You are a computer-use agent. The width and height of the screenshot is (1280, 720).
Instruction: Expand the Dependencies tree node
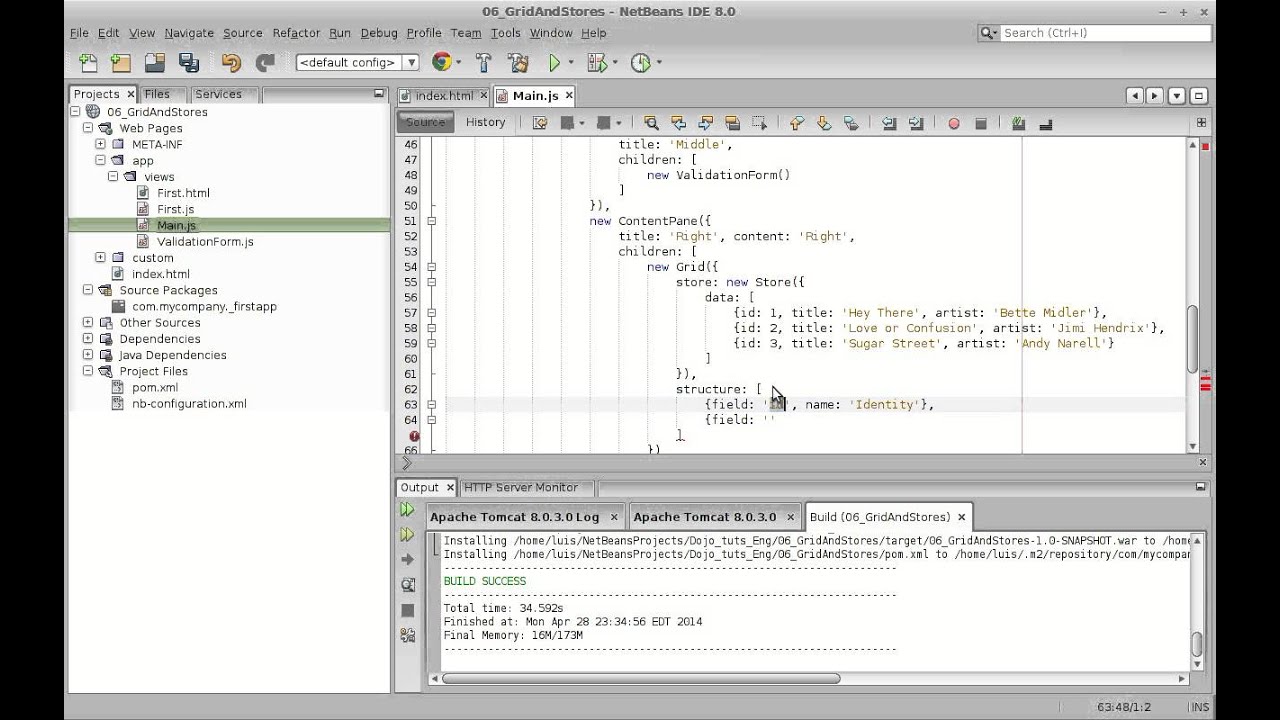coord(88,339)
